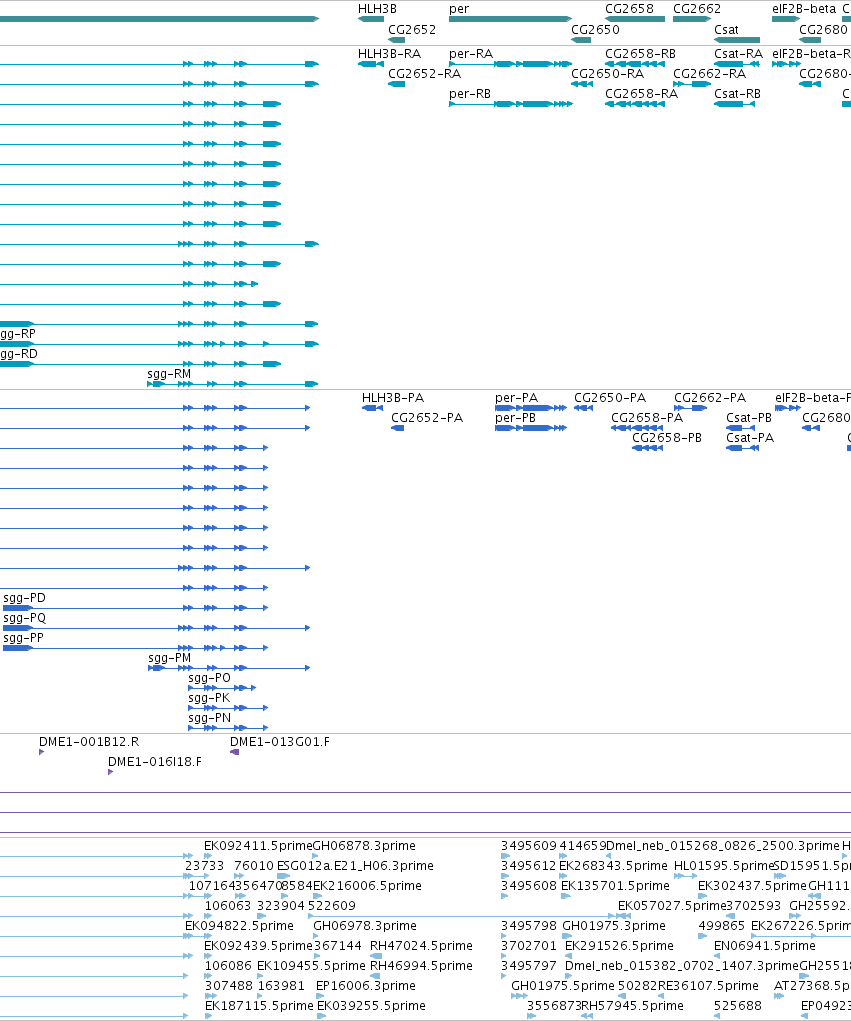Image resolution: width=851 pixels, height=1021 pixels.
Task: Select the CG2658-PB protein label
Action: (667, 438)
